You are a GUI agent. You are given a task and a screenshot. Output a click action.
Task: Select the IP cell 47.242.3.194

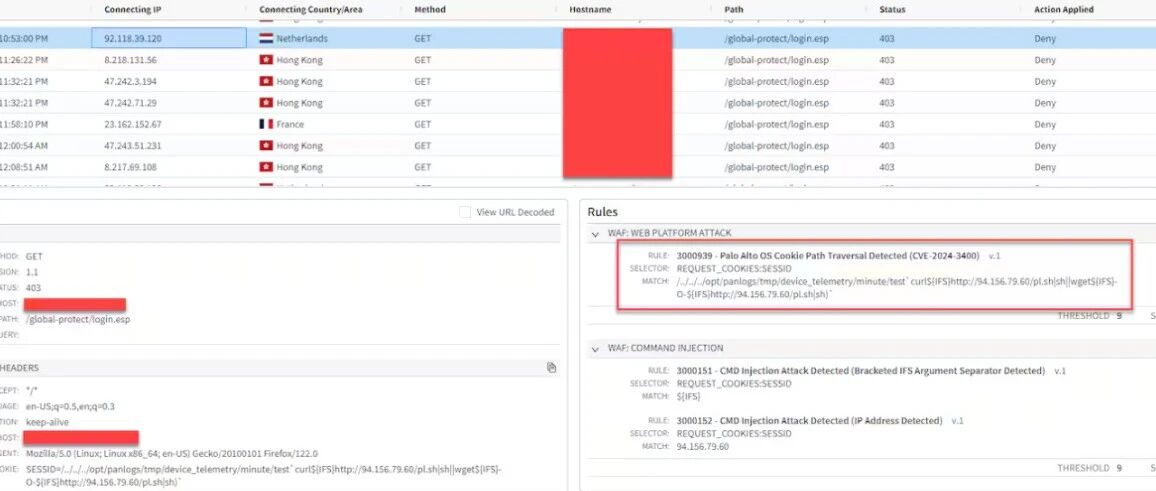(130, 81)
